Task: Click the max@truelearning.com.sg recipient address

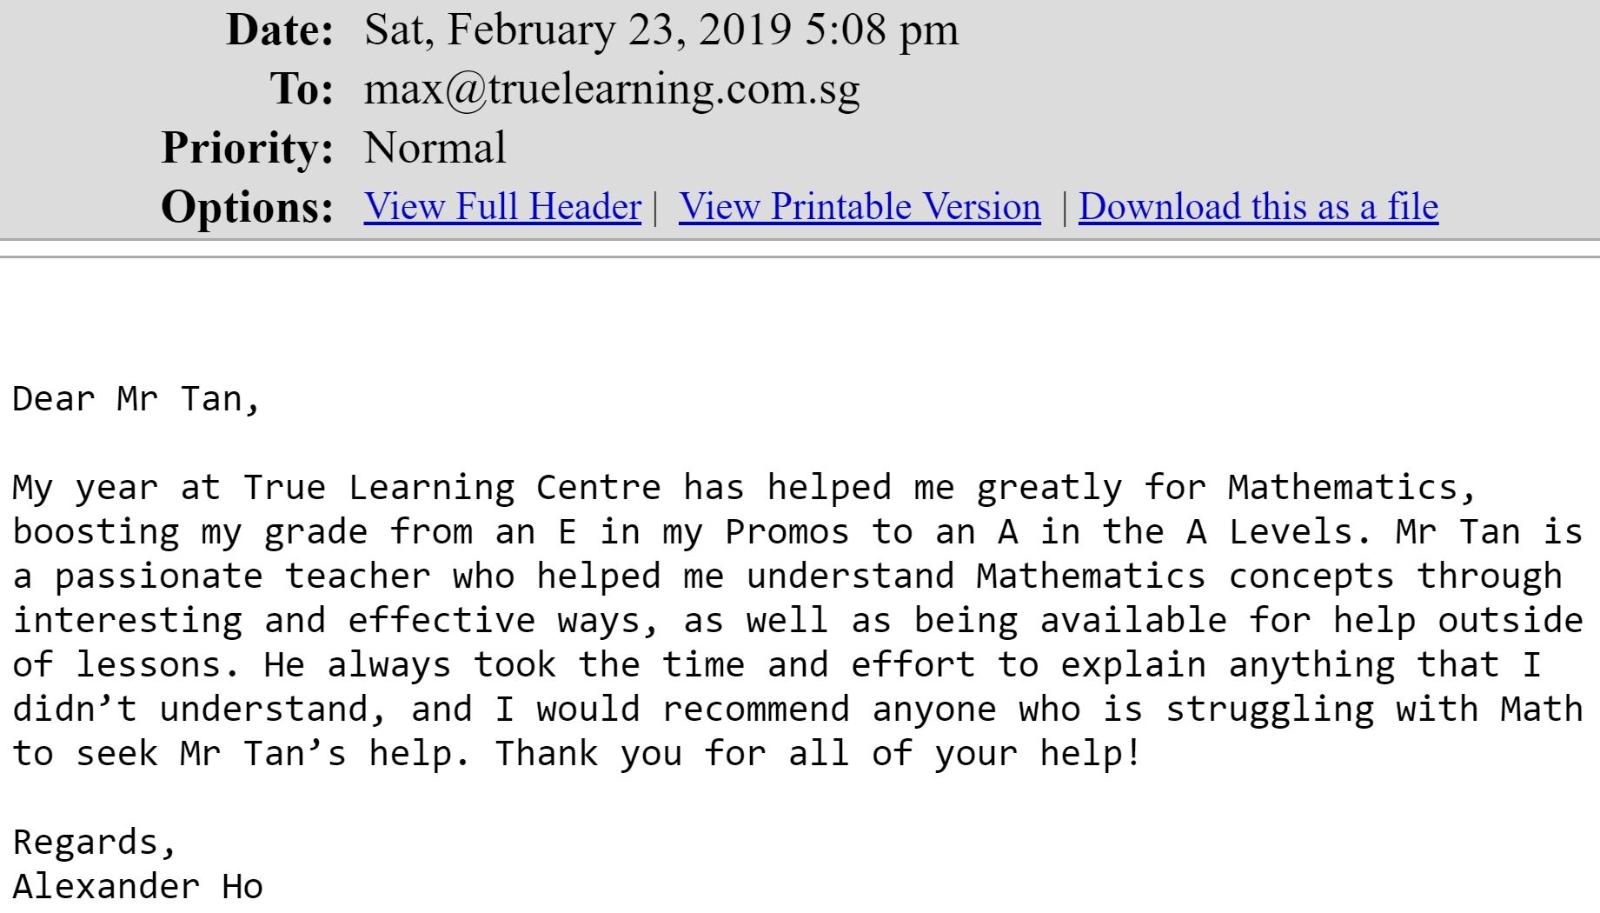Action: click(x=612, y=90)
